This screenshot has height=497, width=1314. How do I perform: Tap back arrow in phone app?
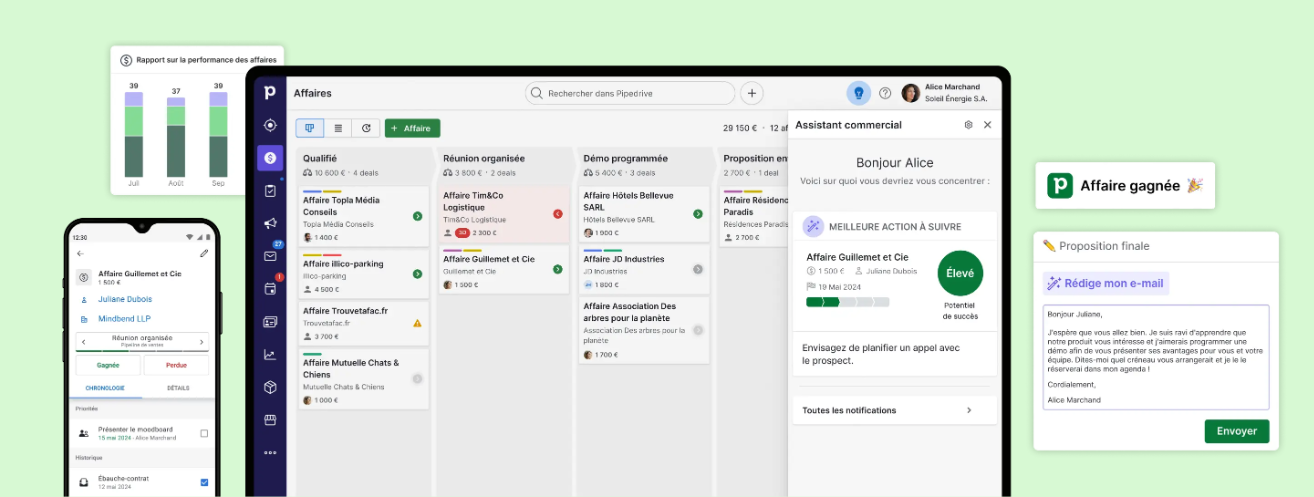[80, 254]
